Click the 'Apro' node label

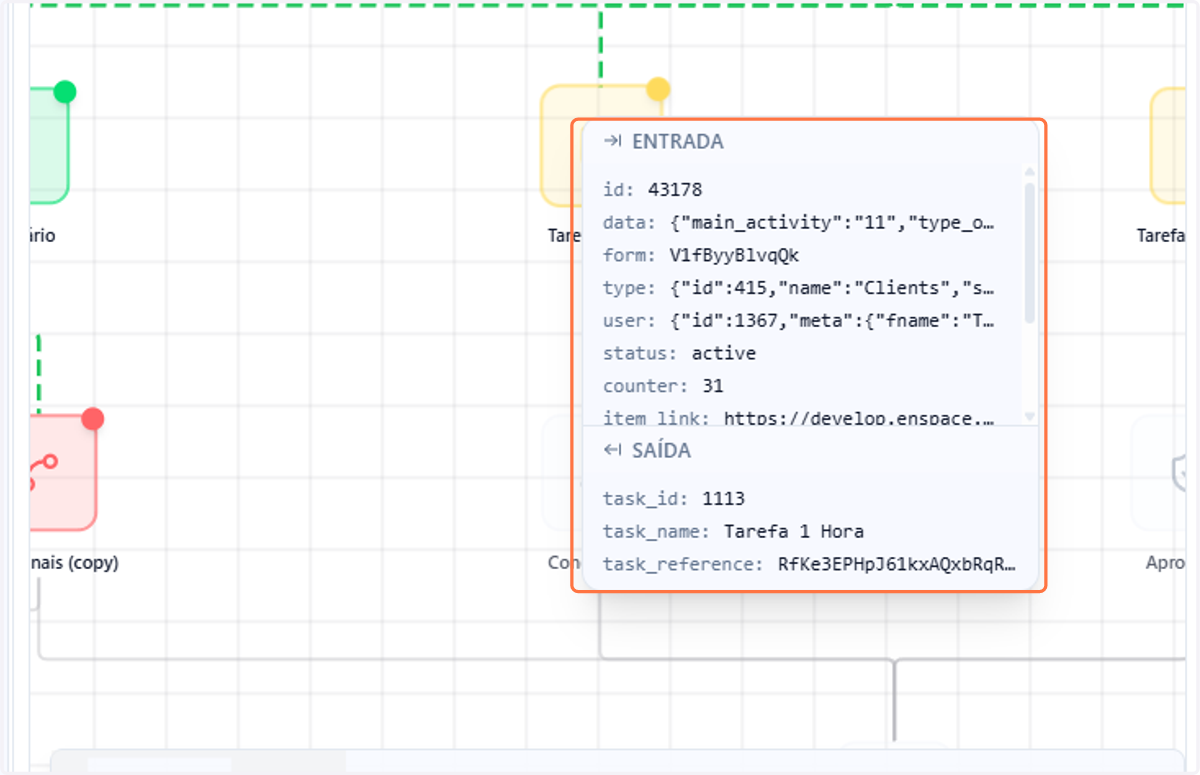tap(1166, 563)
